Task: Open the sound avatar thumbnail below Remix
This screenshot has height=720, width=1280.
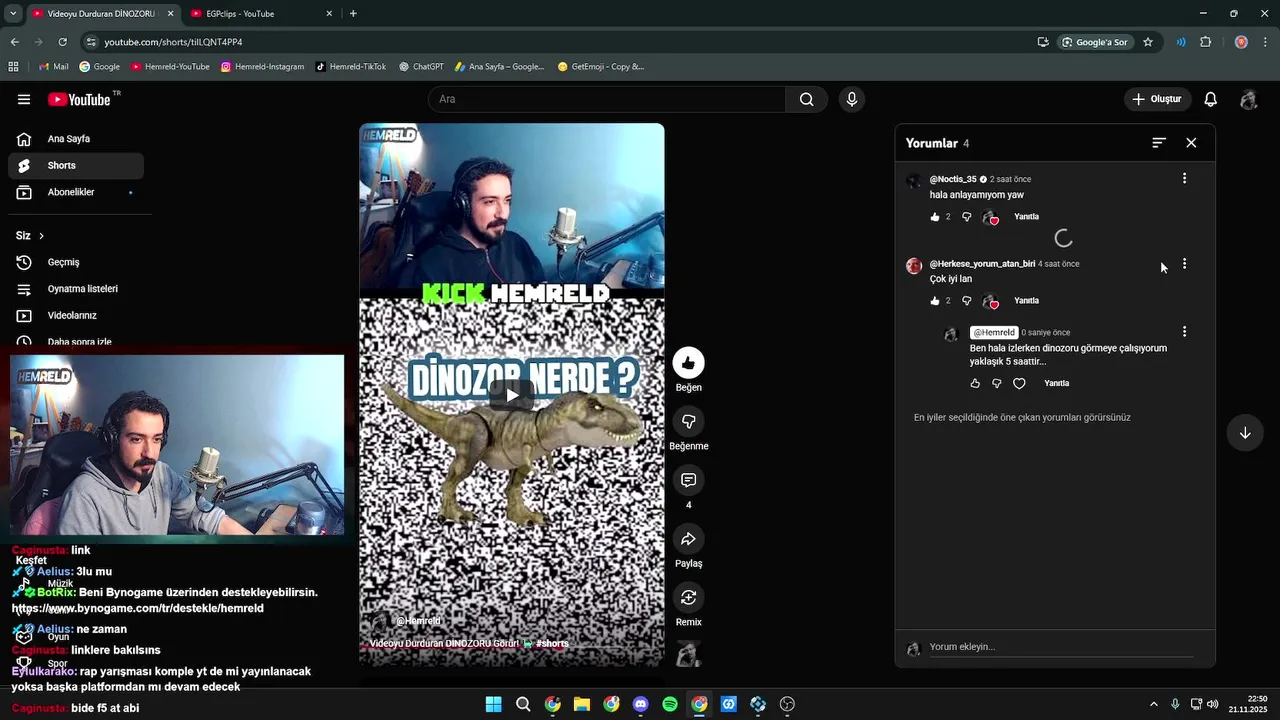Action: (688, 654)
